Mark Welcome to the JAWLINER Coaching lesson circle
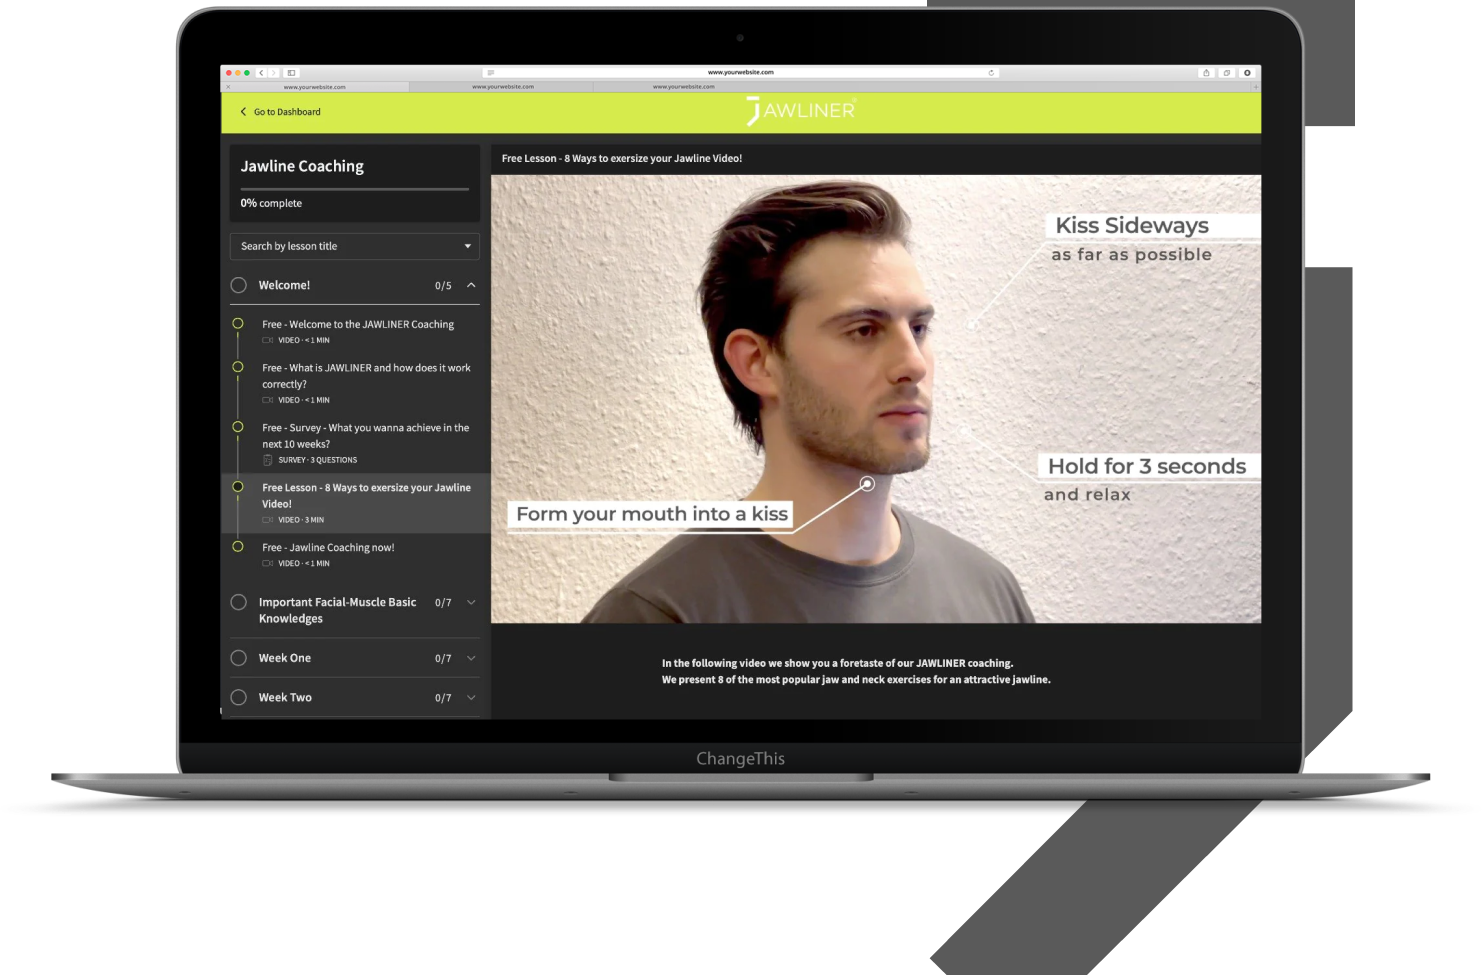This screenshot has height=975, width=1482. pos(238,323)
